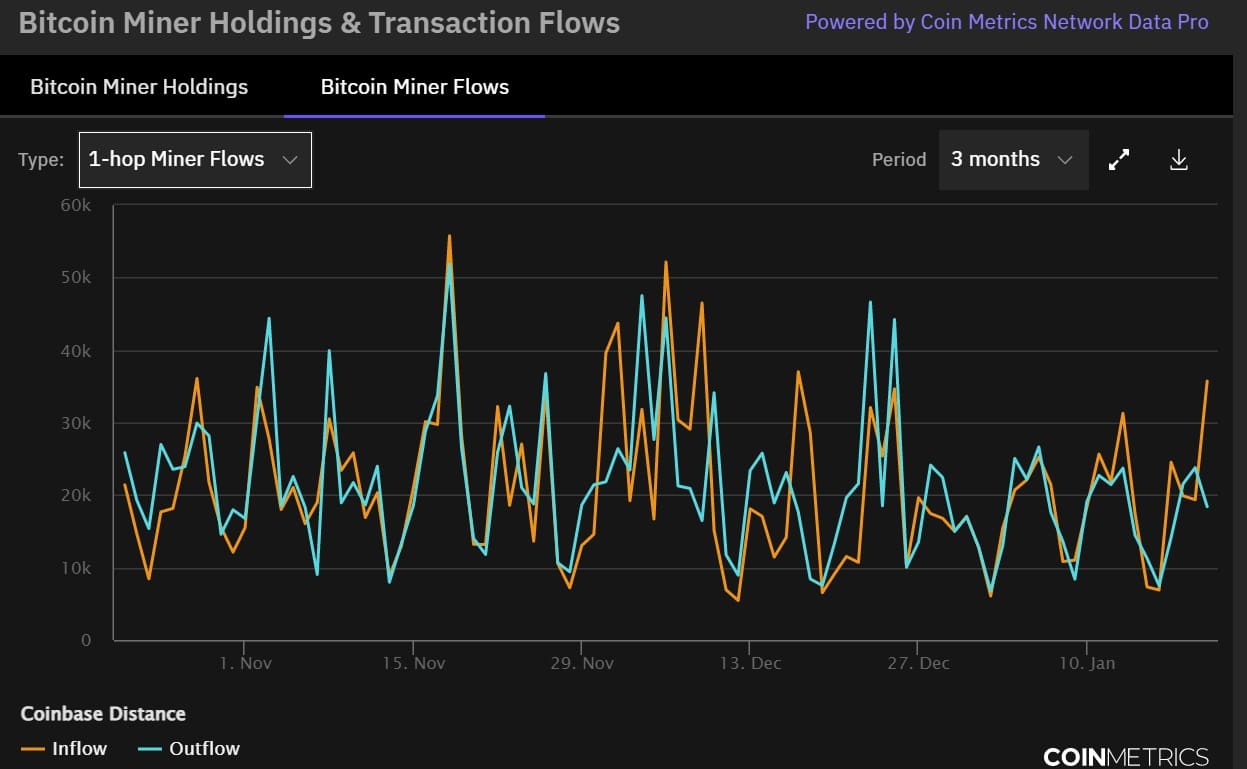Toggle the Inflow series visibility
This screenshot has width=1247, height=769.
(x=79, y=748)
